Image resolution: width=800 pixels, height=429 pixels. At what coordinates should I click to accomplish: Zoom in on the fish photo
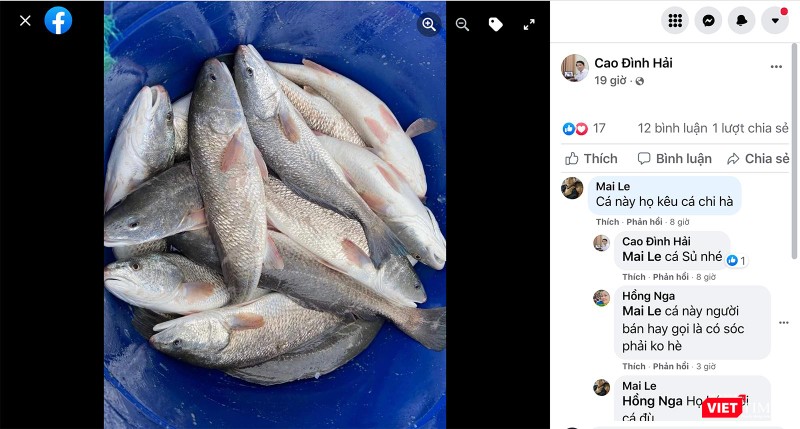[x=429, y=25]
